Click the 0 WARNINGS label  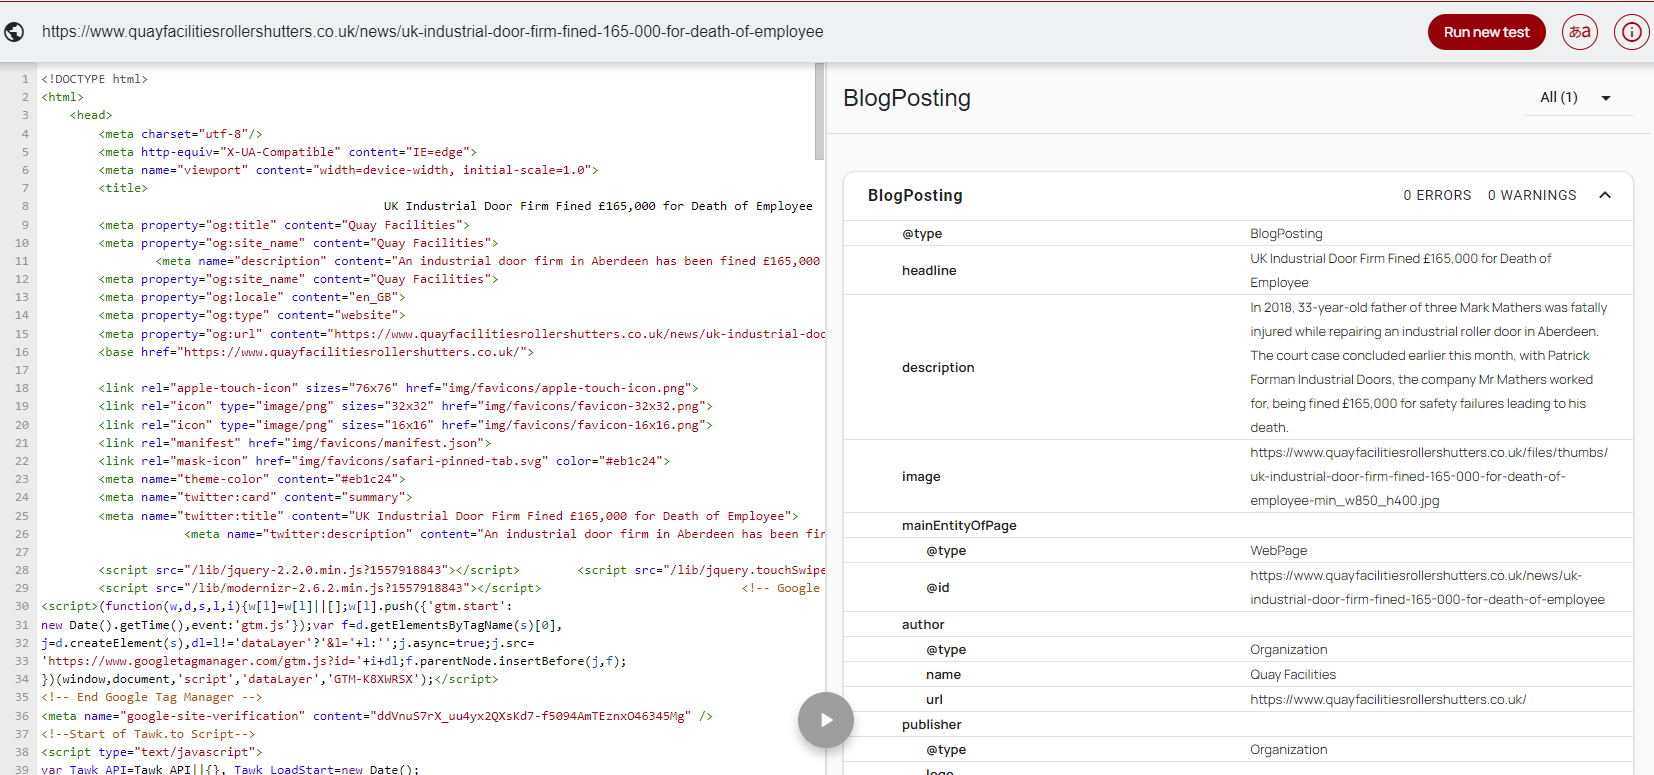click(x=1531, y=195)
